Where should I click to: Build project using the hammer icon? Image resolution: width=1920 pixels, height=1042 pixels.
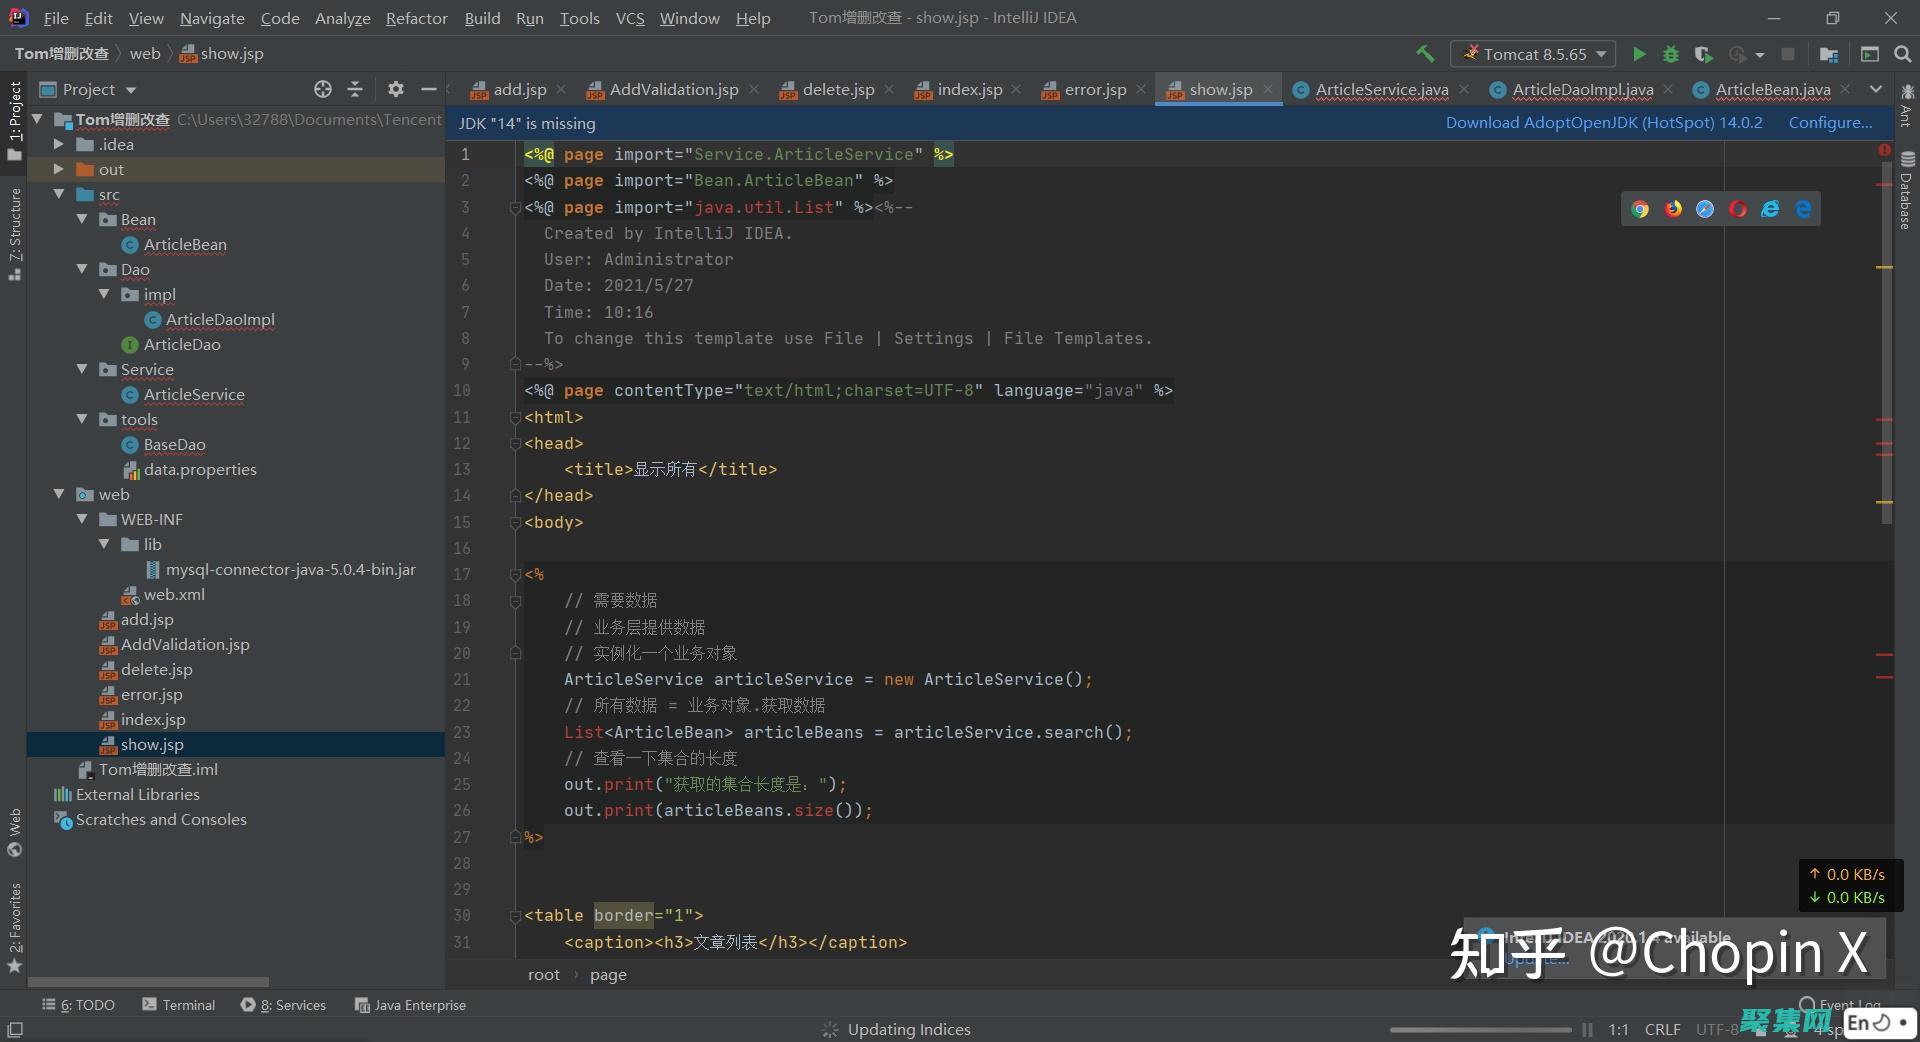coord(1425,54)
